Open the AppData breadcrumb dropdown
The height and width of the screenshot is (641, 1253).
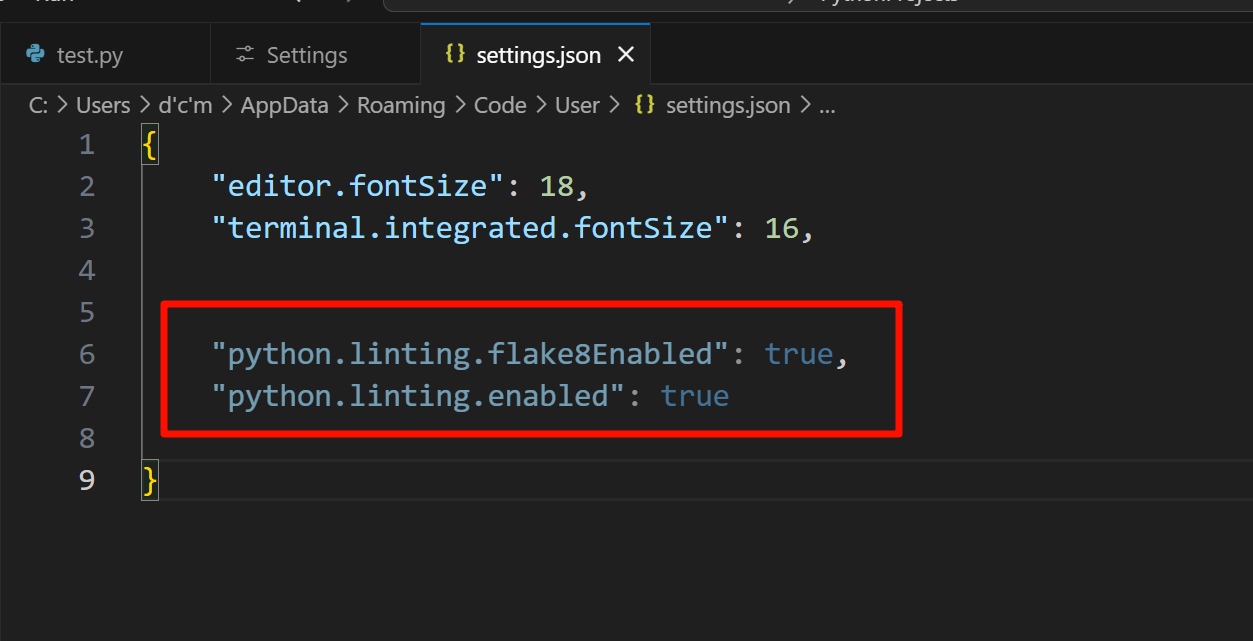284,105
